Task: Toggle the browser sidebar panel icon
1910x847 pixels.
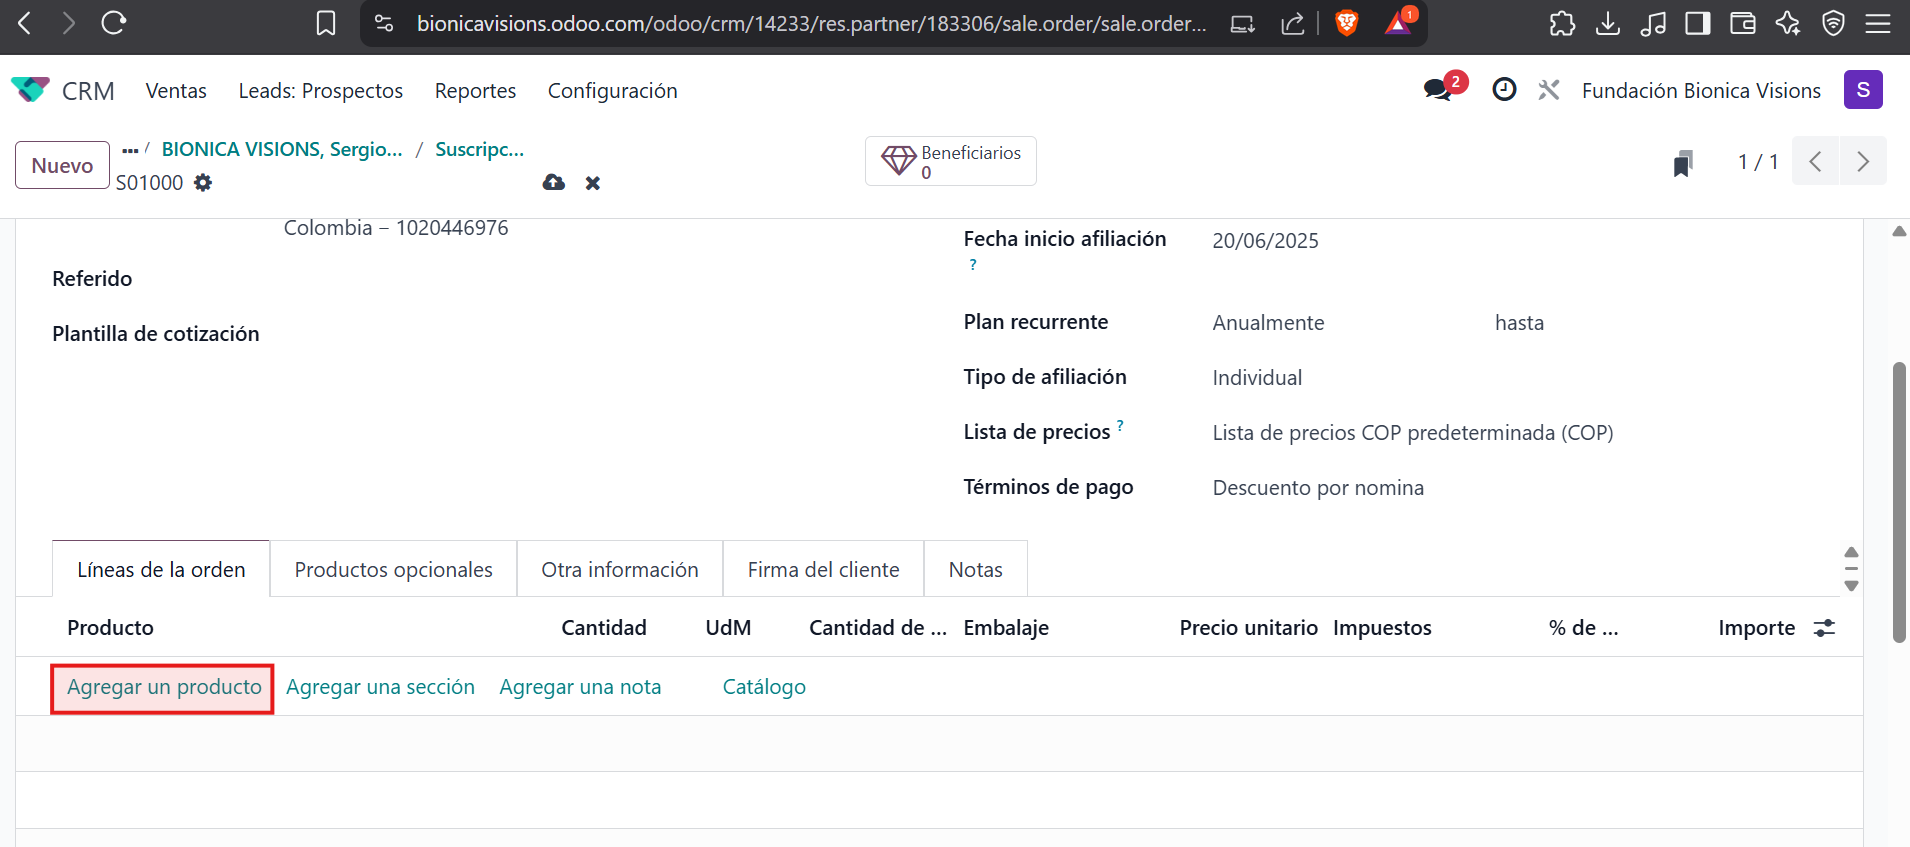Action: tap(1697, 23)
